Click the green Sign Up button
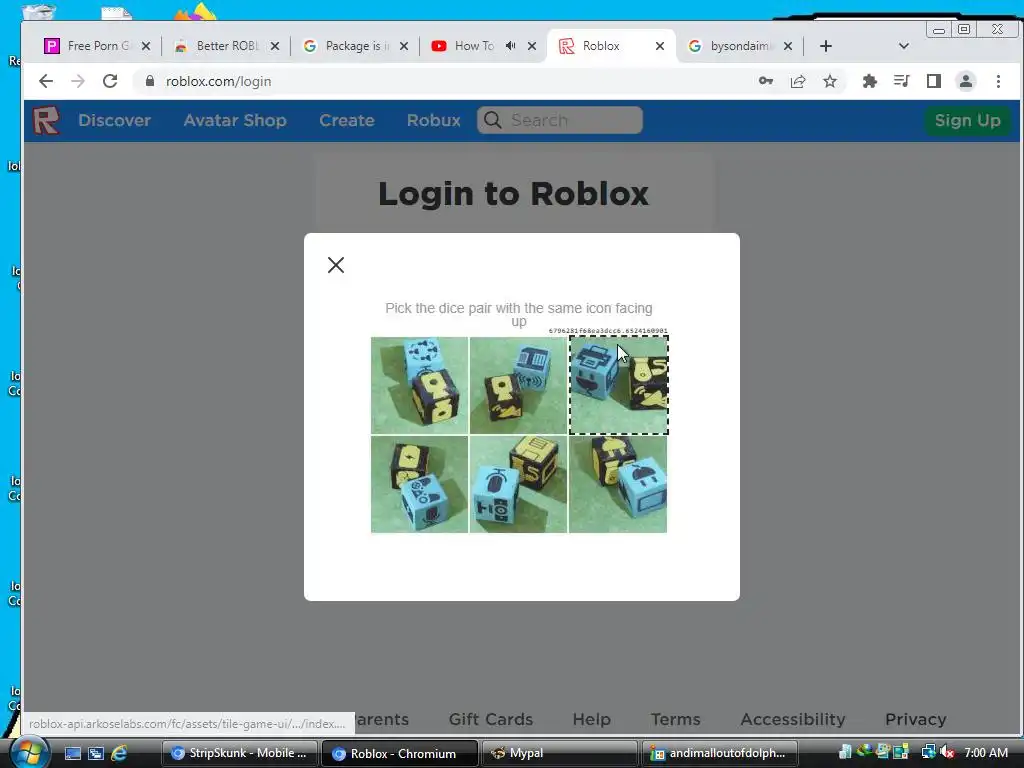The width and height of the screenshot is (1024, 768). [x=967, y=120]
